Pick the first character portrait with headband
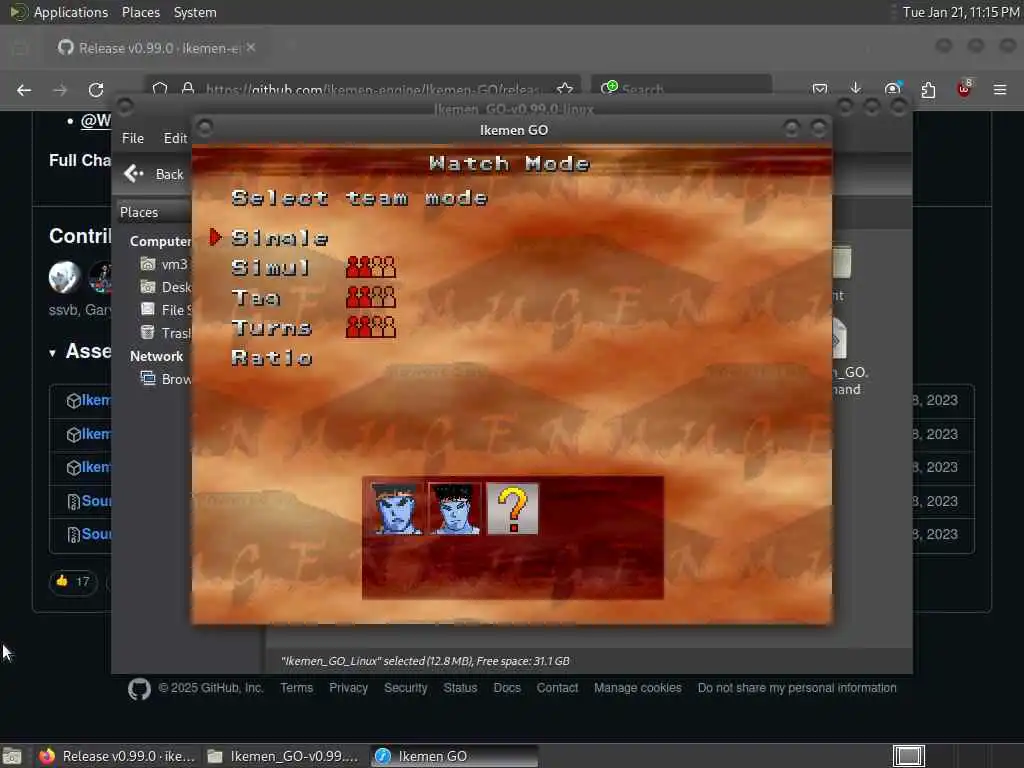 (x=396, y=509)
